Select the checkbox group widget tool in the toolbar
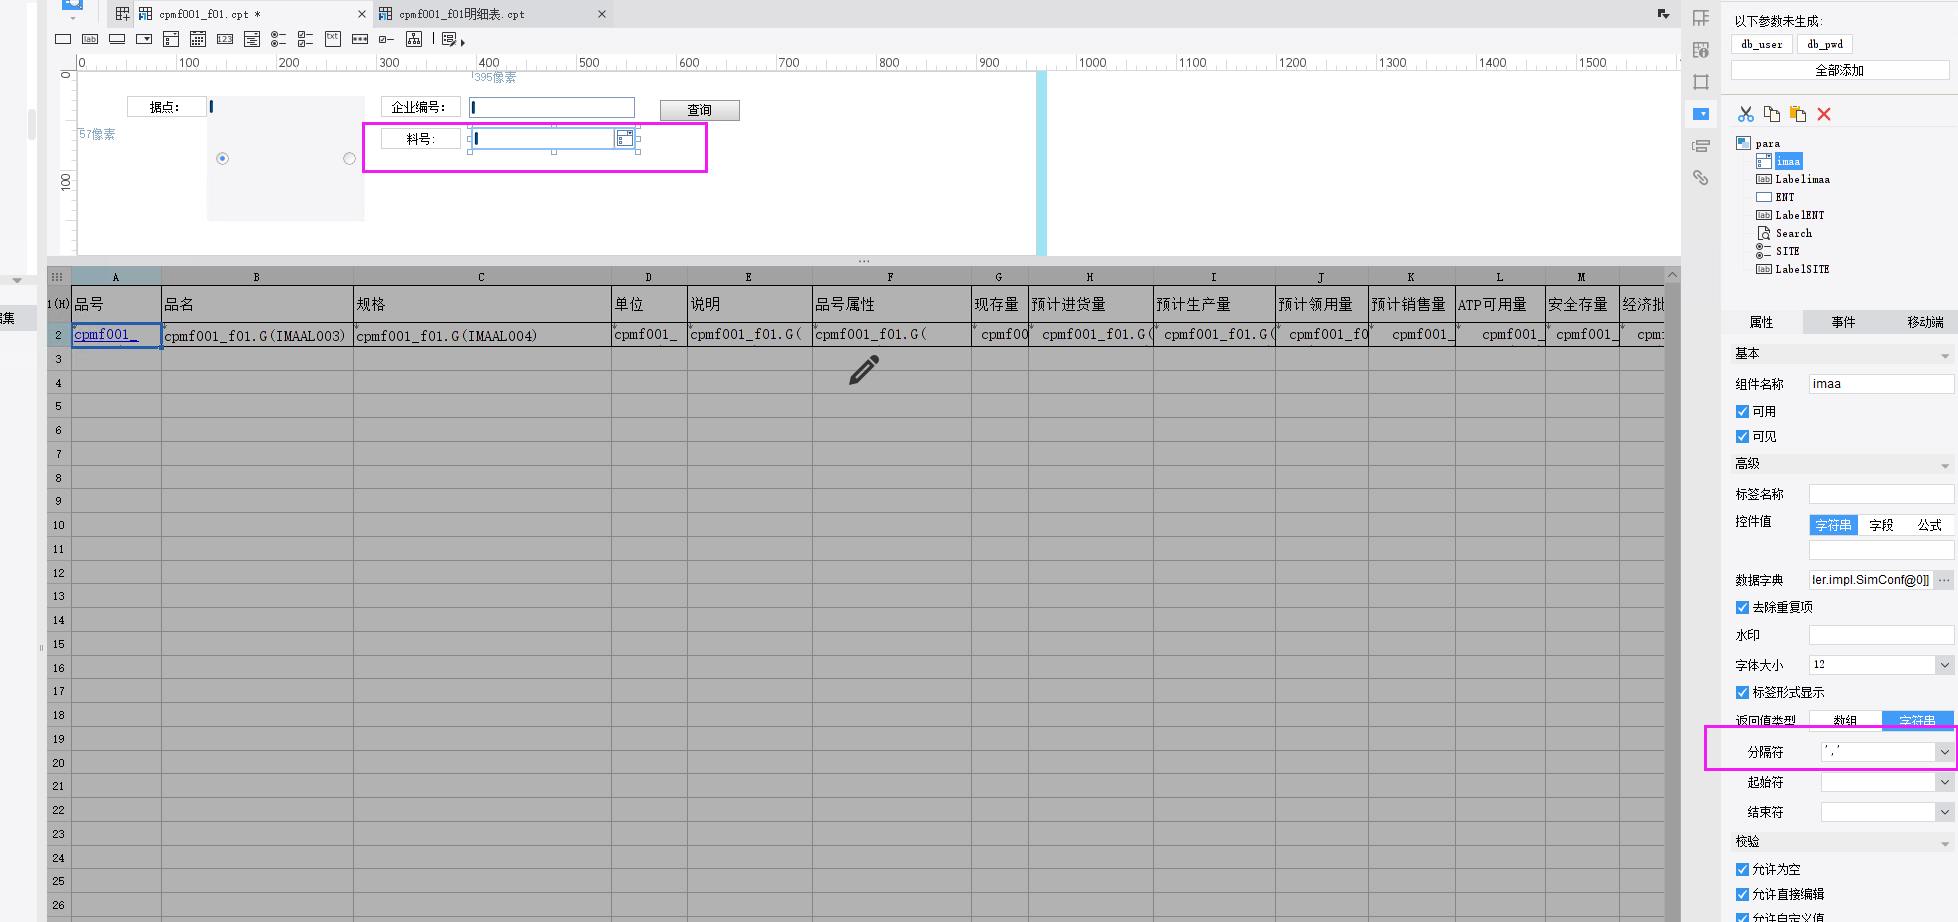Image resolution: width=1958 pixels, height=922 pixels. coord(306,39)
